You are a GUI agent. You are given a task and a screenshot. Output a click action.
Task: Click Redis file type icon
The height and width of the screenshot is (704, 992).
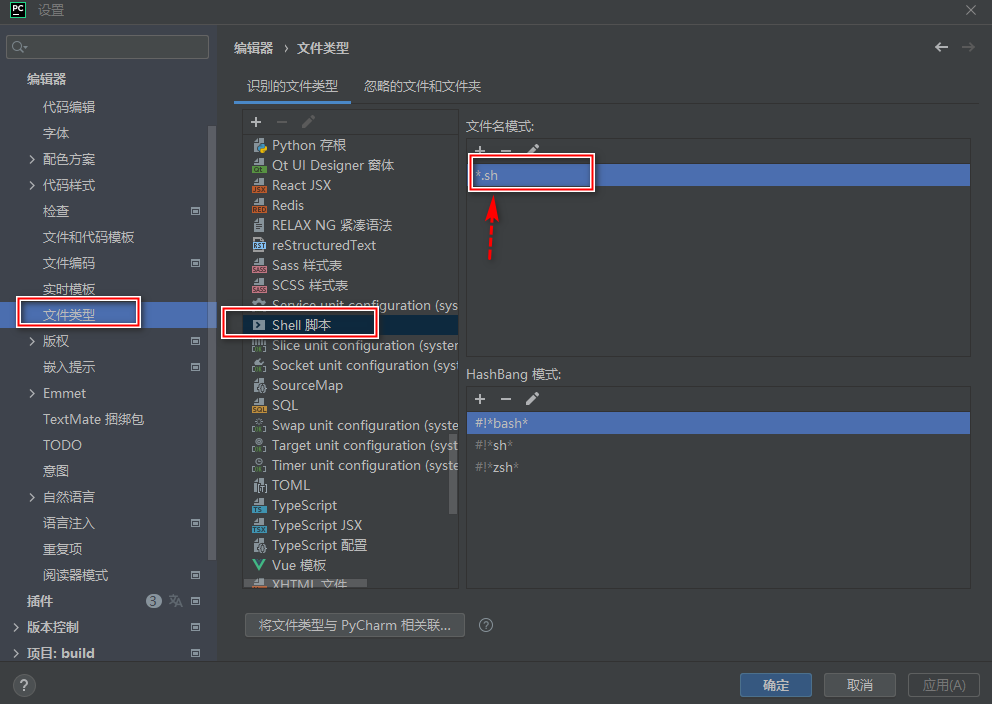click(x=259, y=206)
